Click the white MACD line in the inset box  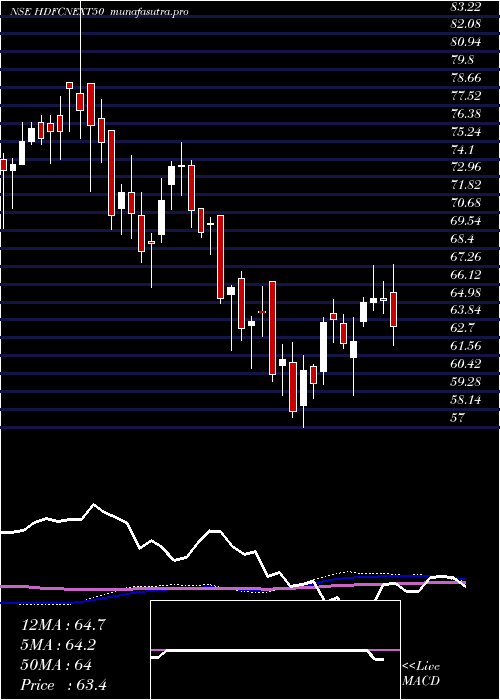(267, 653)
